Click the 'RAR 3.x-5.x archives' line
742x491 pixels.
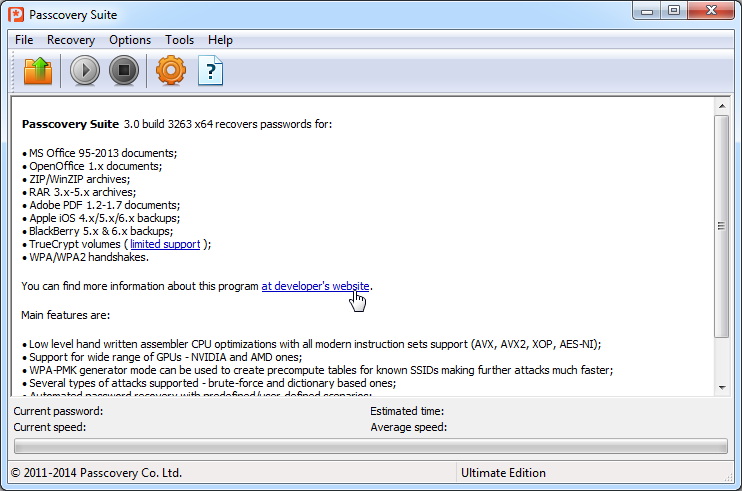[x=82, y=192]
